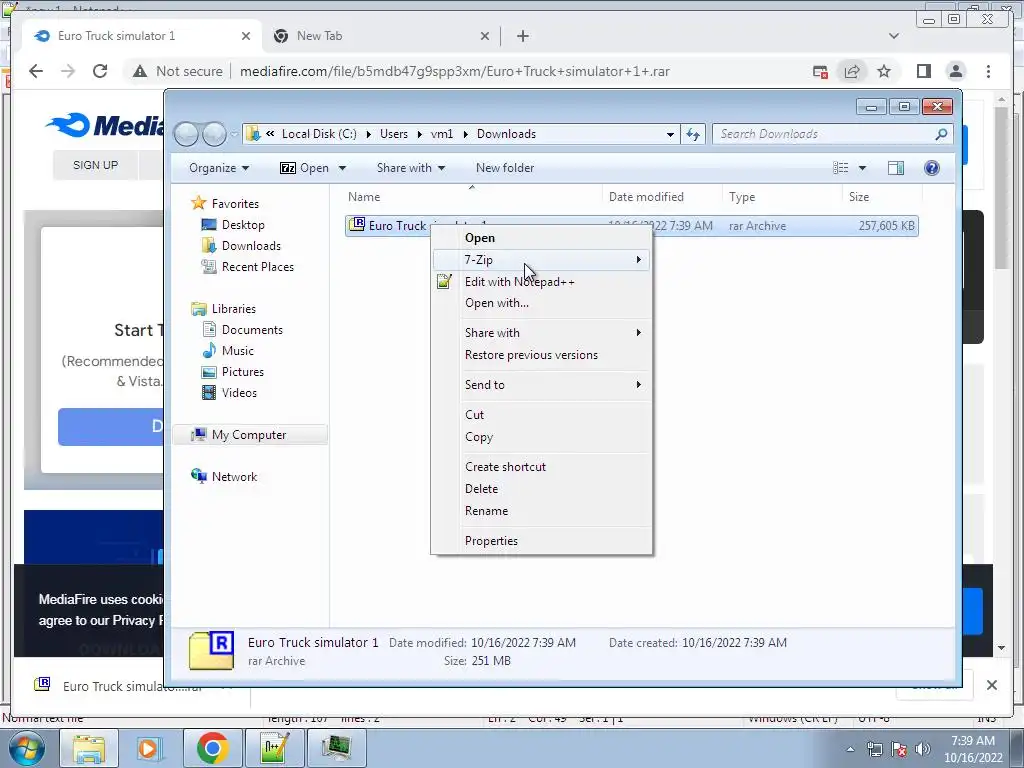
Task: Click Explorer back navigation button
Action: click(186, 134)
